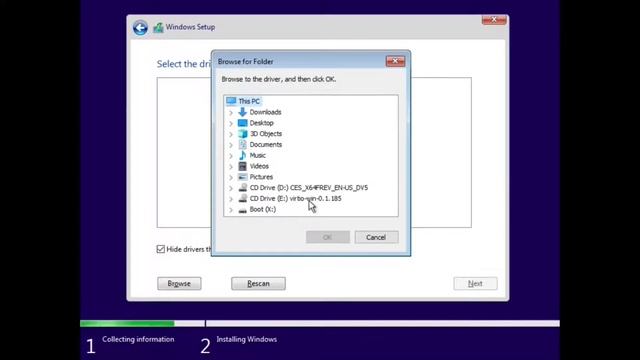Select 'CD Drive (E:) virtio-win-0.1.185' text
The image size is (640, 360).
[x=296, y=198]
